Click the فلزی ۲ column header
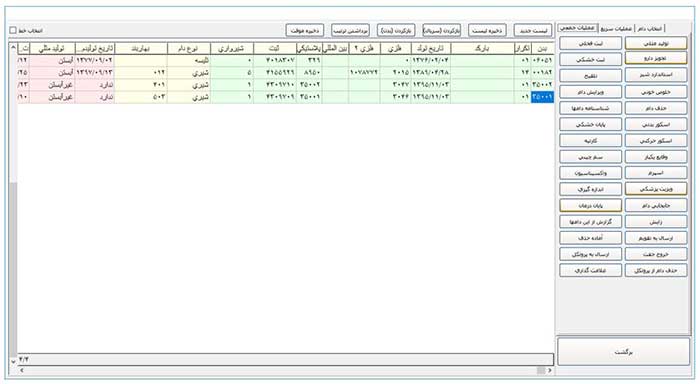 pos(364,48)
